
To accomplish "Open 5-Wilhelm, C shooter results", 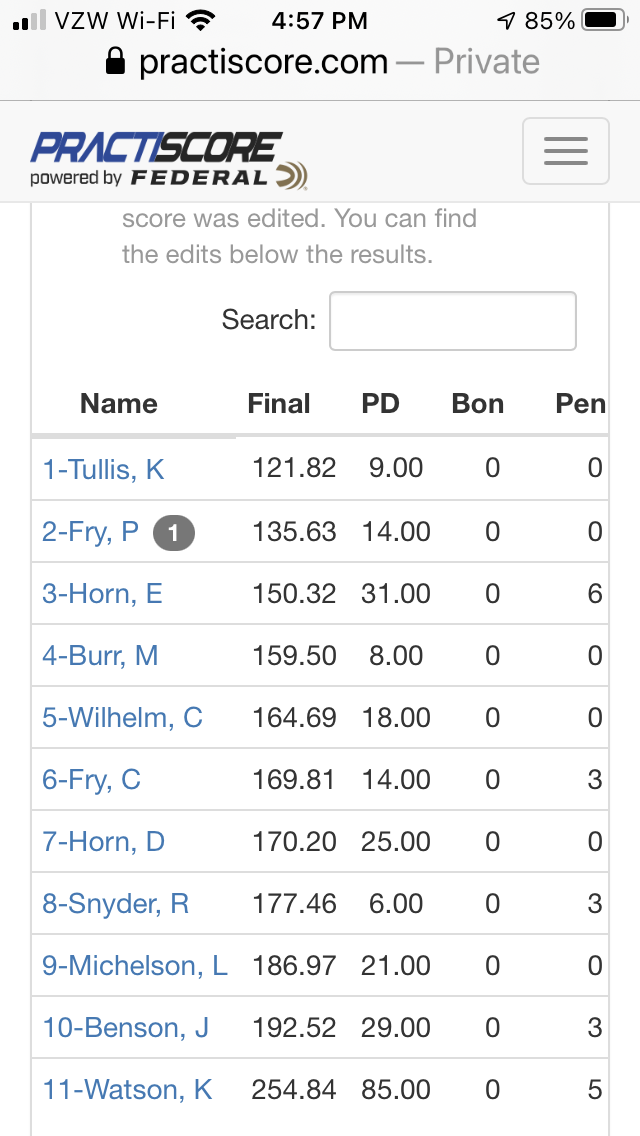I will tap(122, 718).
